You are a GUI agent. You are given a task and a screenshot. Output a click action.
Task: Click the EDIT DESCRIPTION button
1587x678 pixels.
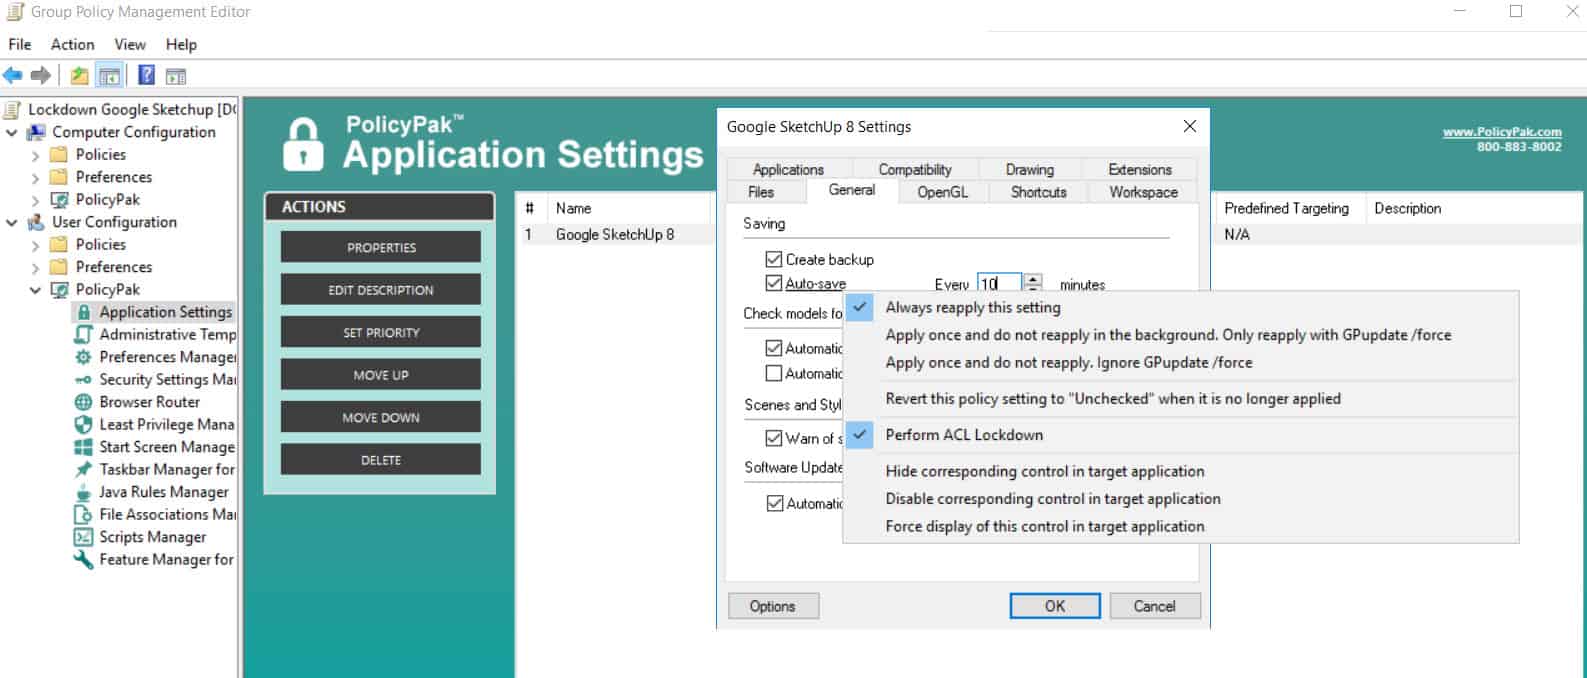(x=381, y=290)
